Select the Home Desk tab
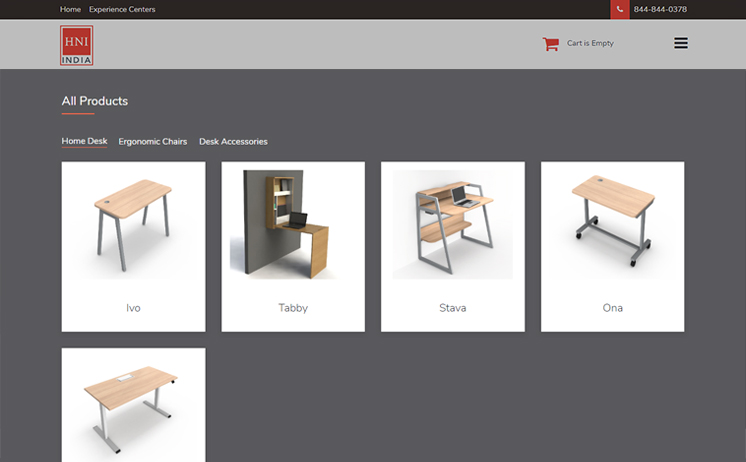This screenshot has height=462, width=746. [x=84, y=141]
